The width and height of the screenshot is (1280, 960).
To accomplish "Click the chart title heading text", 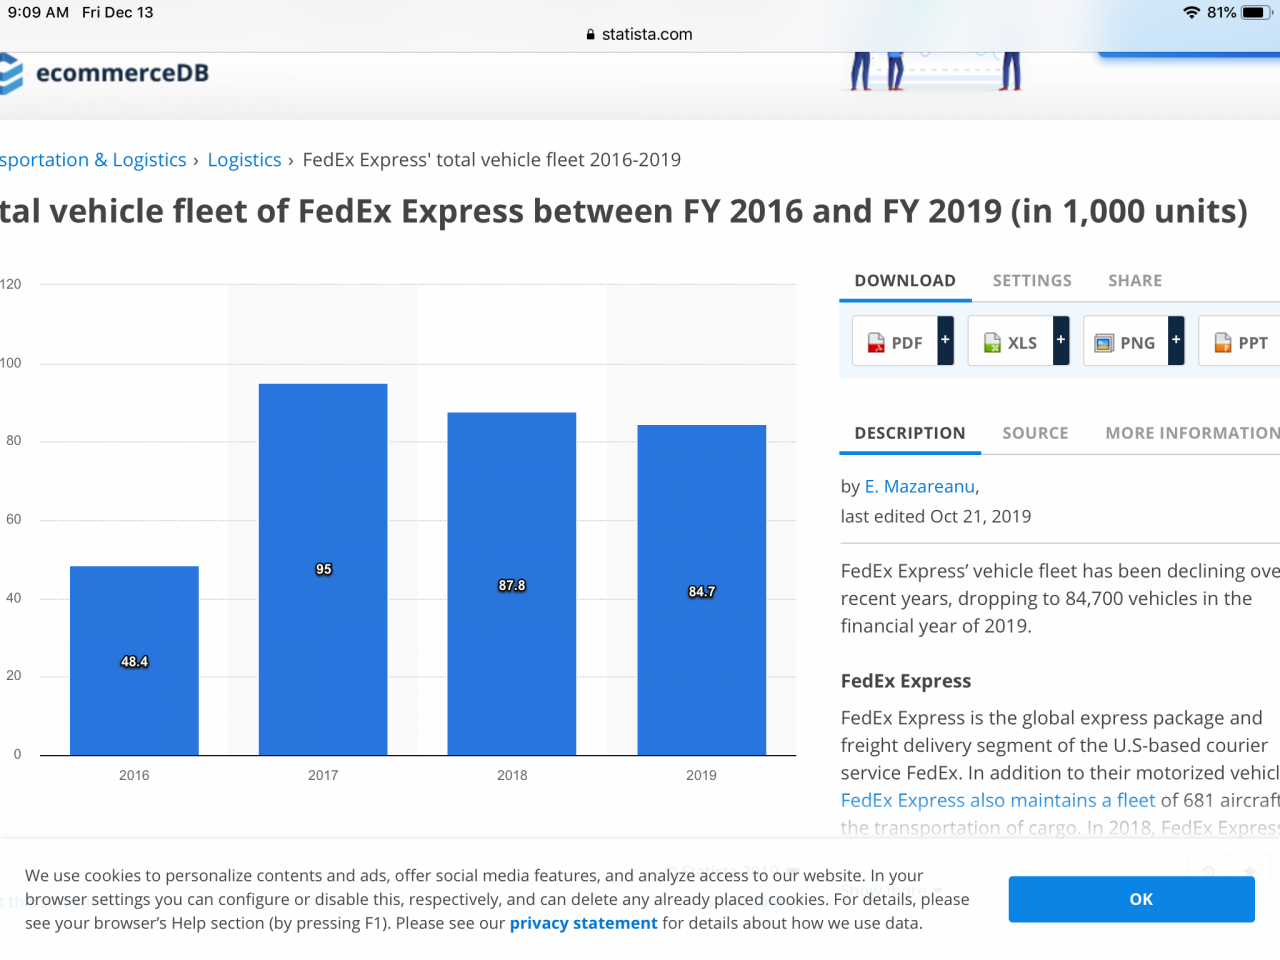I will pyautogui.click(x=624, y=211).
